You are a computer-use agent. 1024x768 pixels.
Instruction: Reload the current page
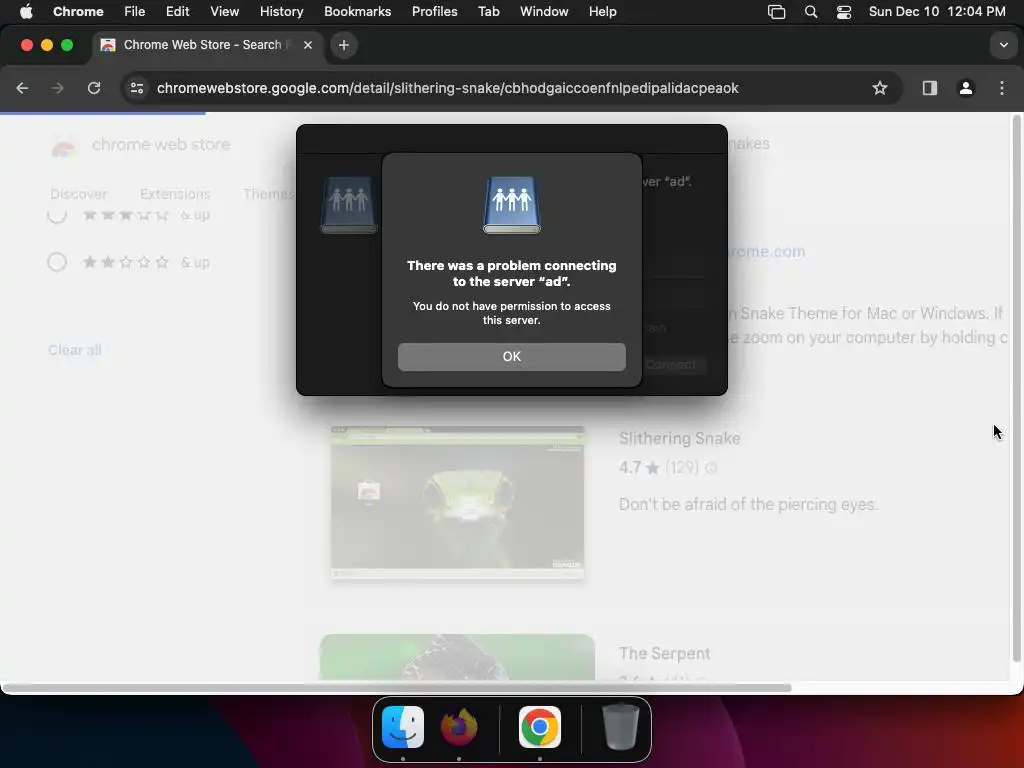(x=94, y=88)
